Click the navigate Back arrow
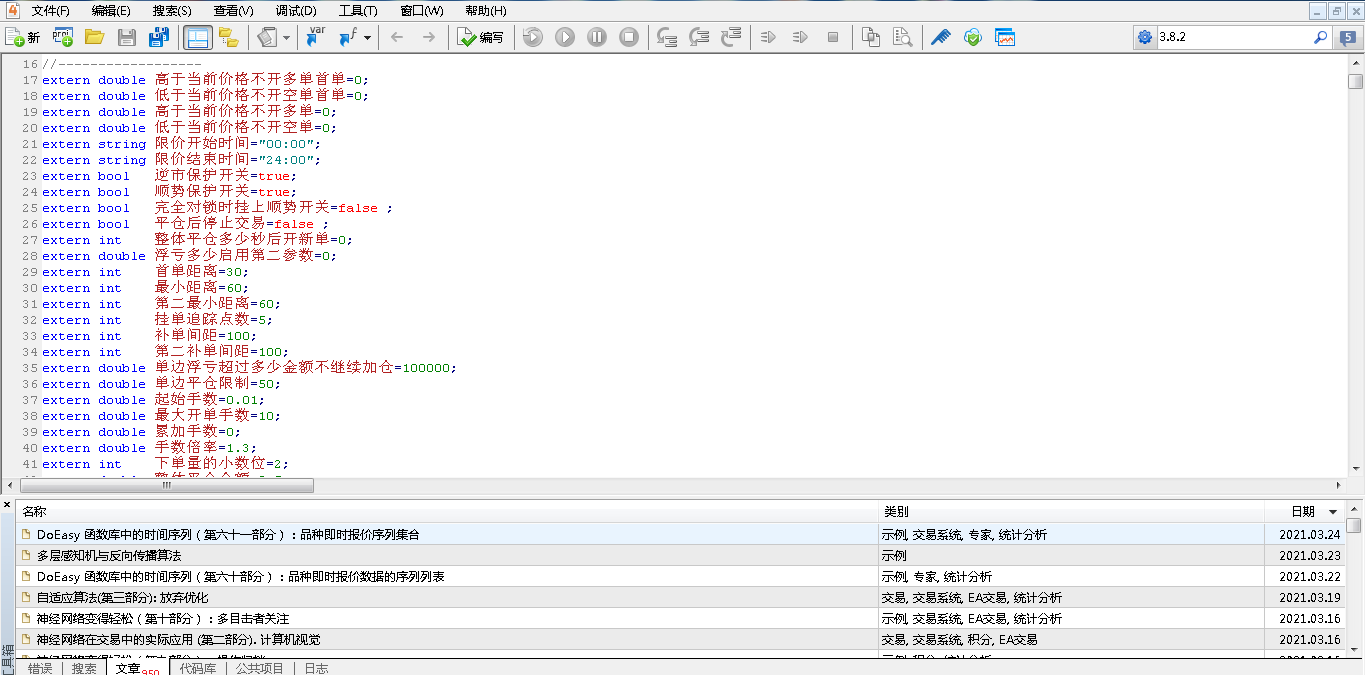 click(397, 37)
